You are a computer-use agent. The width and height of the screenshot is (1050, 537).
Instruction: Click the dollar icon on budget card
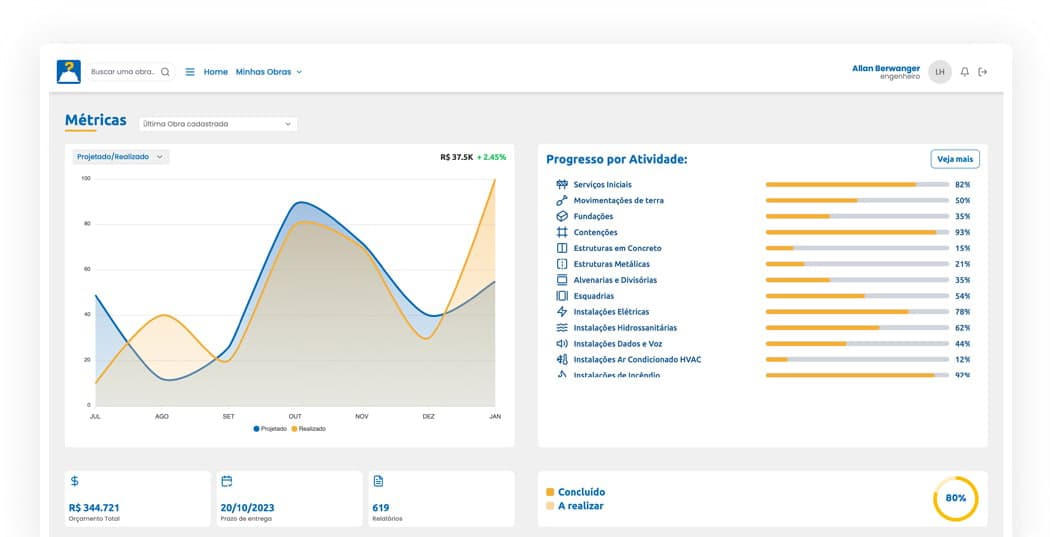click(x=74, y=481)
